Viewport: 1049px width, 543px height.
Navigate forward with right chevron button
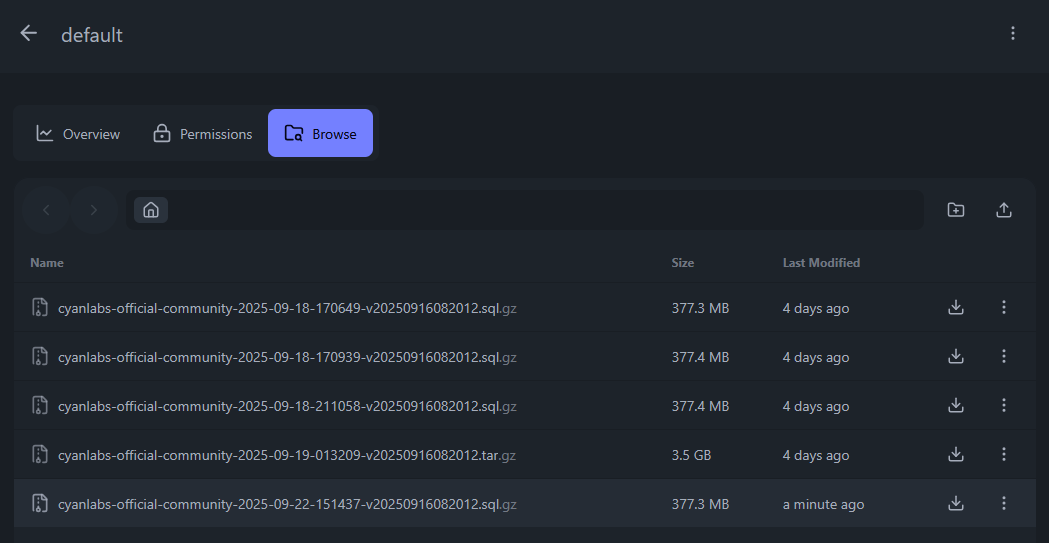pos(94,210)
